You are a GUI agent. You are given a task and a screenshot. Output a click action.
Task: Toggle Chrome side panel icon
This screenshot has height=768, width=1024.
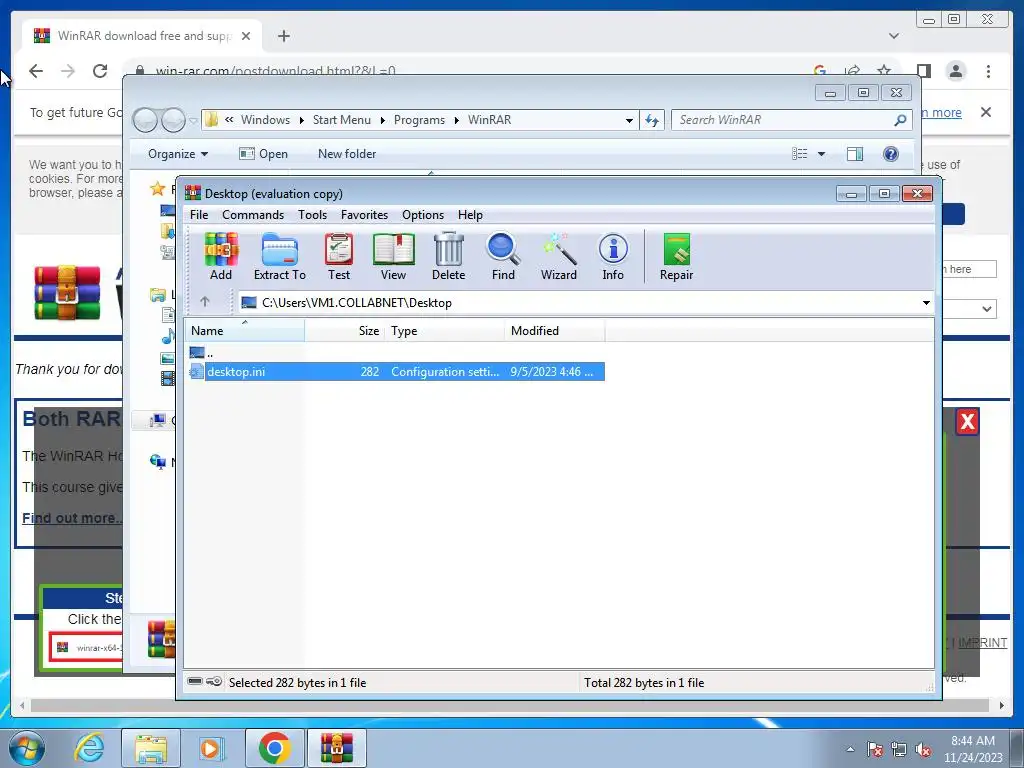[923, 71]
